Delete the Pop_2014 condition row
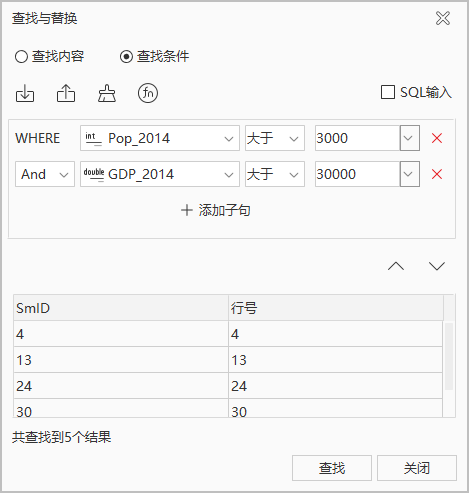Image resolution: width=469 pixels, height=493 pixels. [x=437, y=138]
